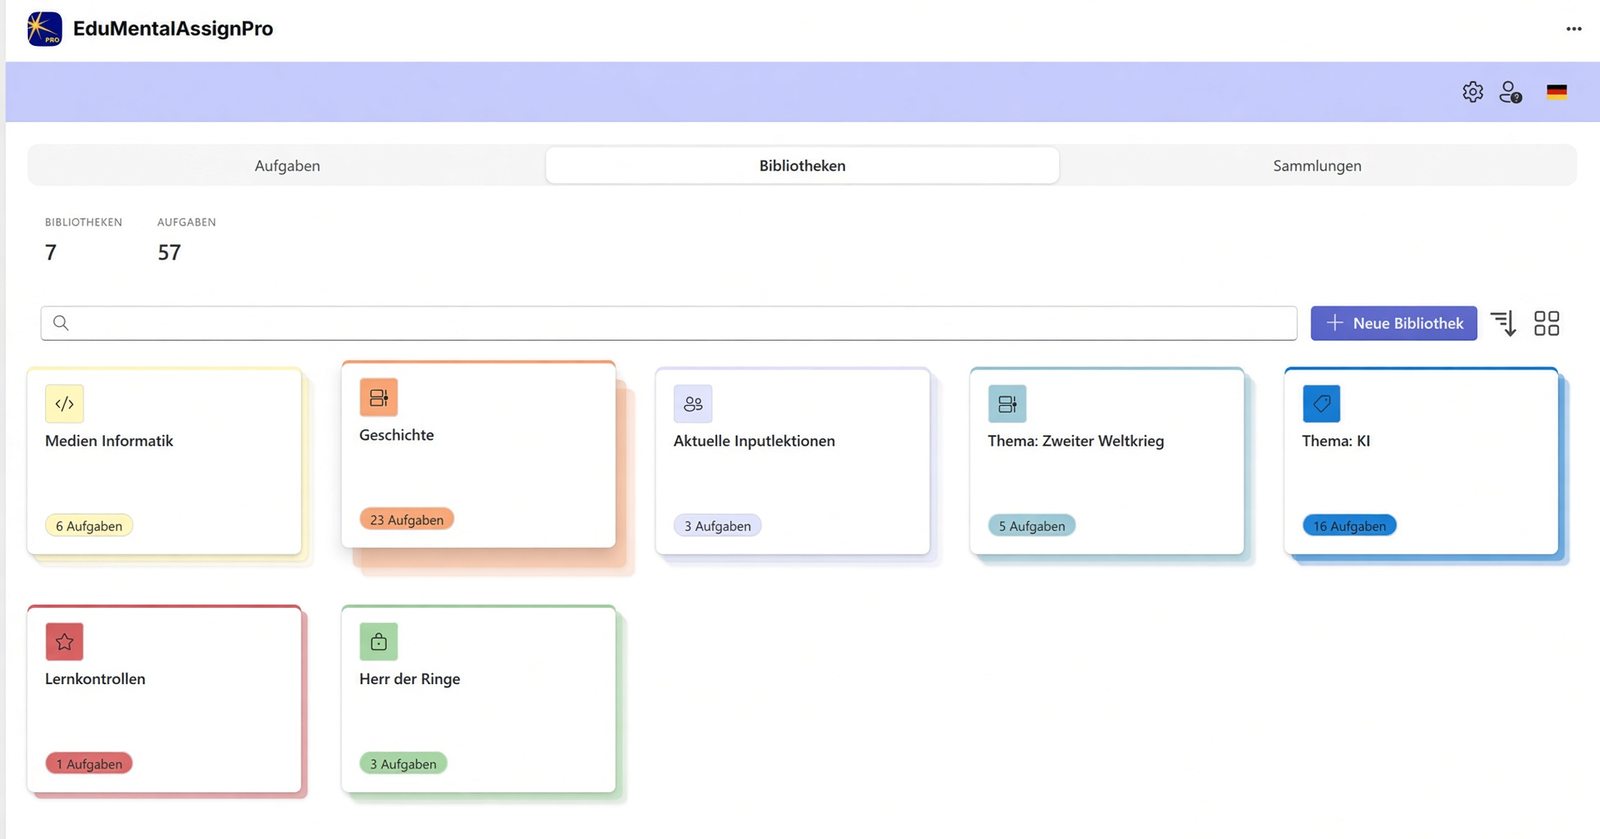Click the code icon on Medien Informatik
Viewport: 1600px width, 839px height.
click(x=64, y=404)
